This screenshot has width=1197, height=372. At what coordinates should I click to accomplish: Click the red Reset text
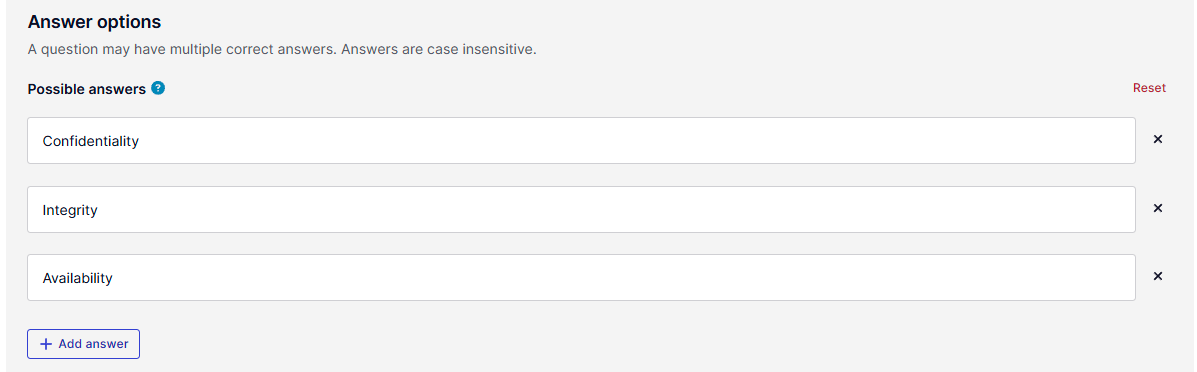[1149, 88]
